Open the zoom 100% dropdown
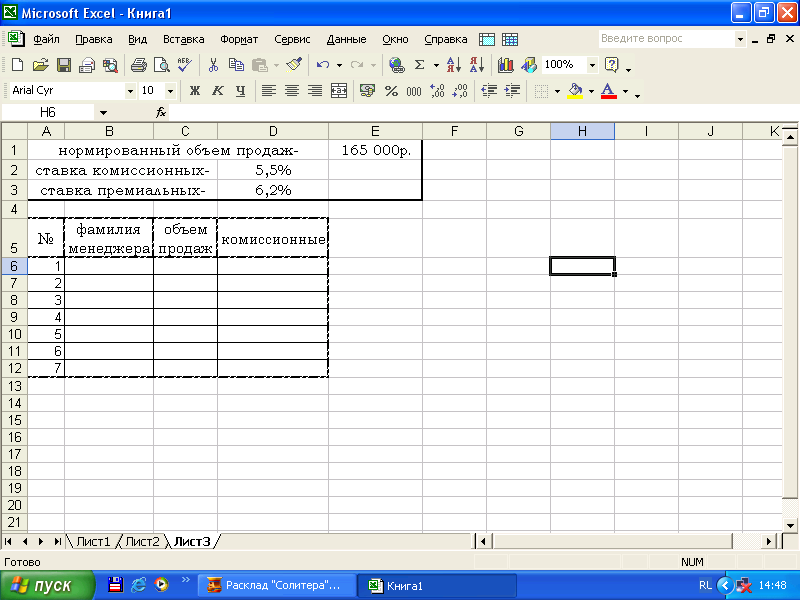The image size is (800, 600). pos(592,65)
